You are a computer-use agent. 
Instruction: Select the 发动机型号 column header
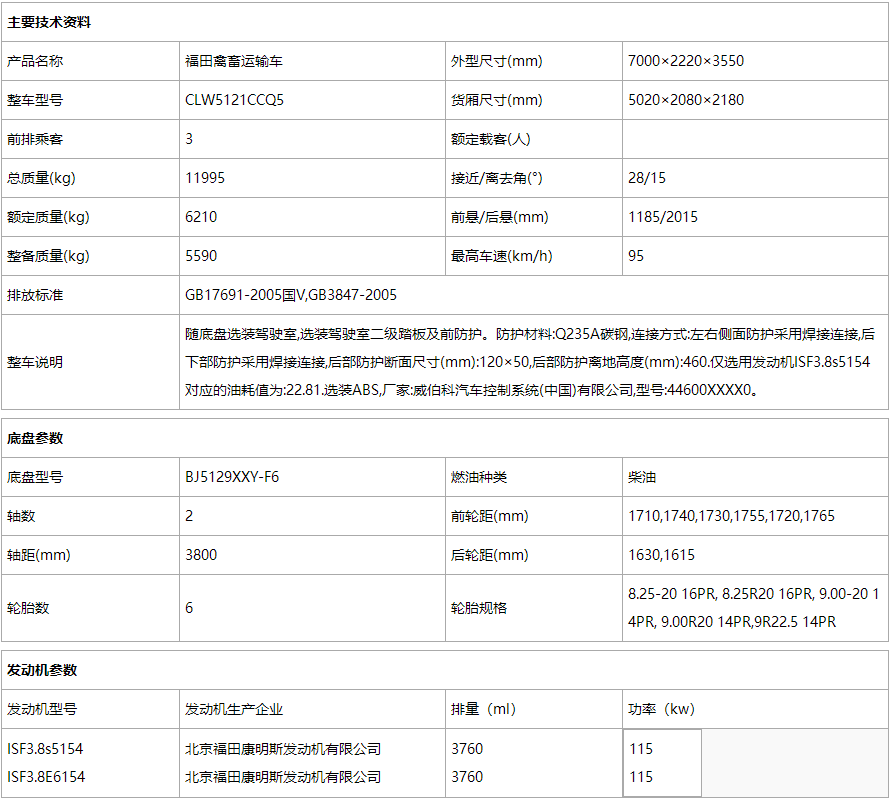coord(42,709)
